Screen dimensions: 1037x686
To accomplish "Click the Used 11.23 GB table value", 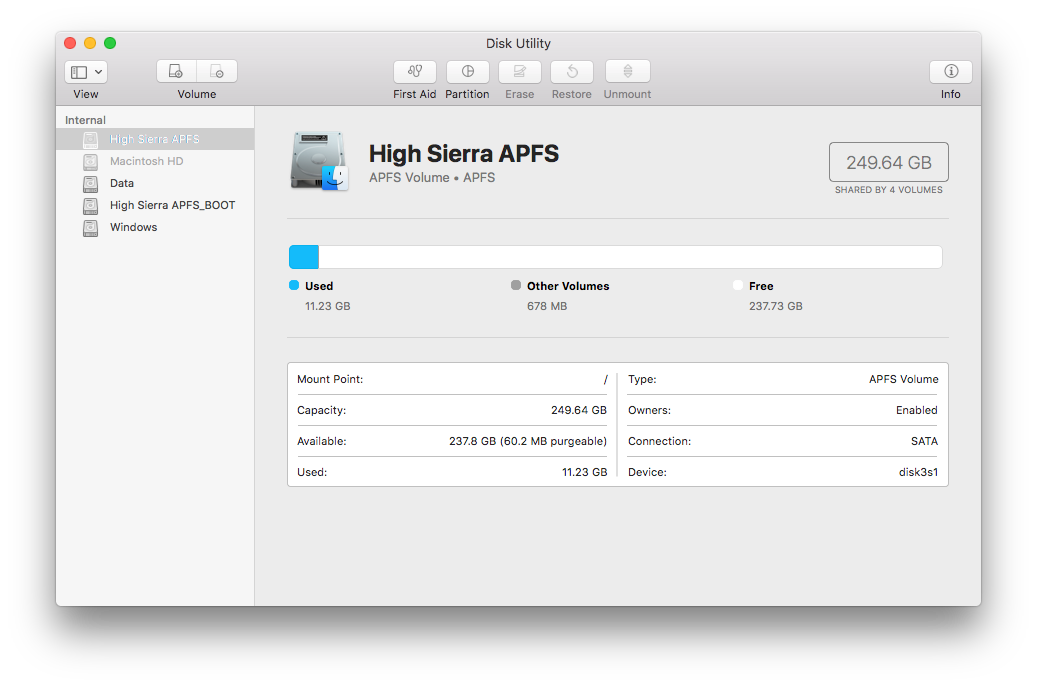I will [585, 472].
